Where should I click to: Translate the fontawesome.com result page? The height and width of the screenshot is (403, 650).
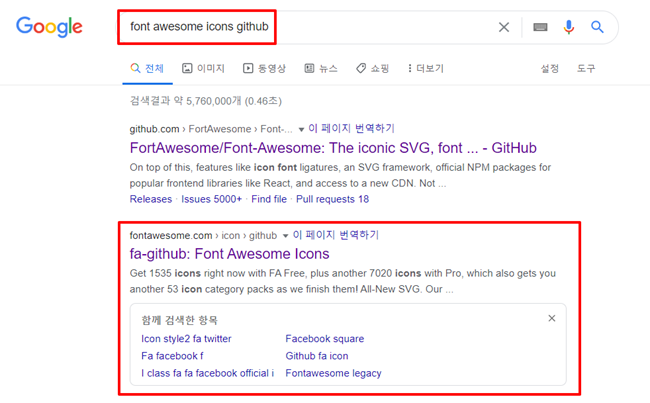coord(336,235)
